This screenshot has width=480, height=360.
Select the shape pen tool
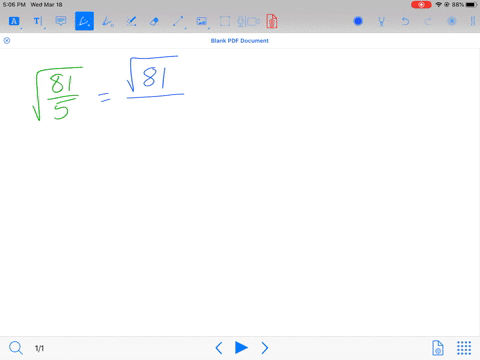tap(108, 21)
